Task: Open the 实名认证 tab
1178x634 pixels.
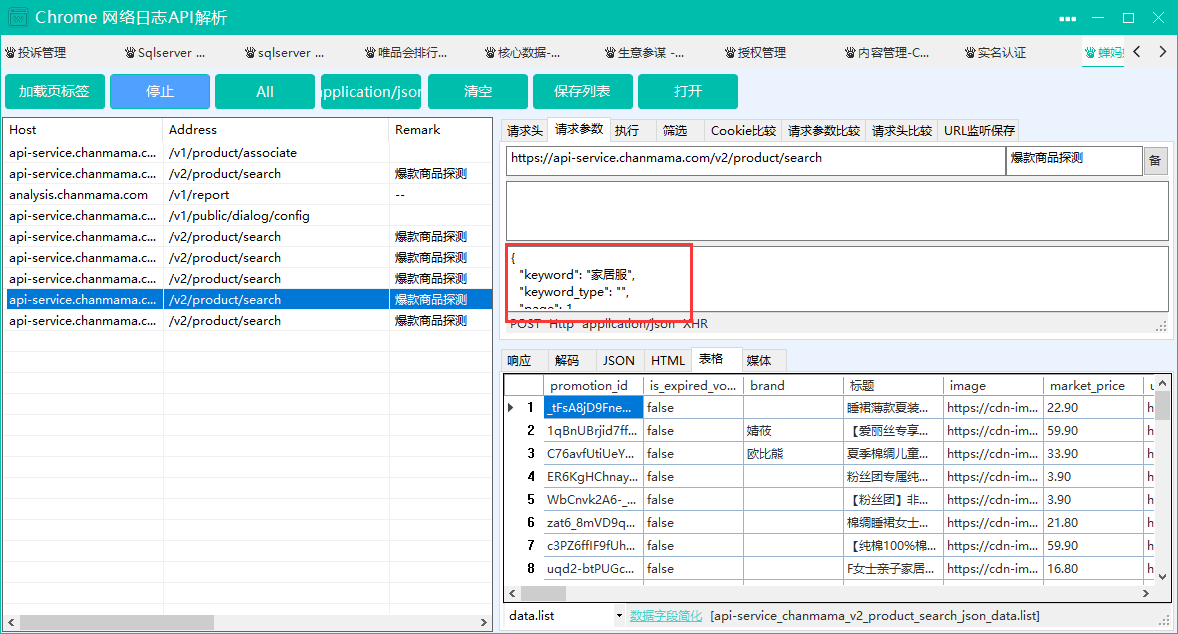Action: point(995,53)
